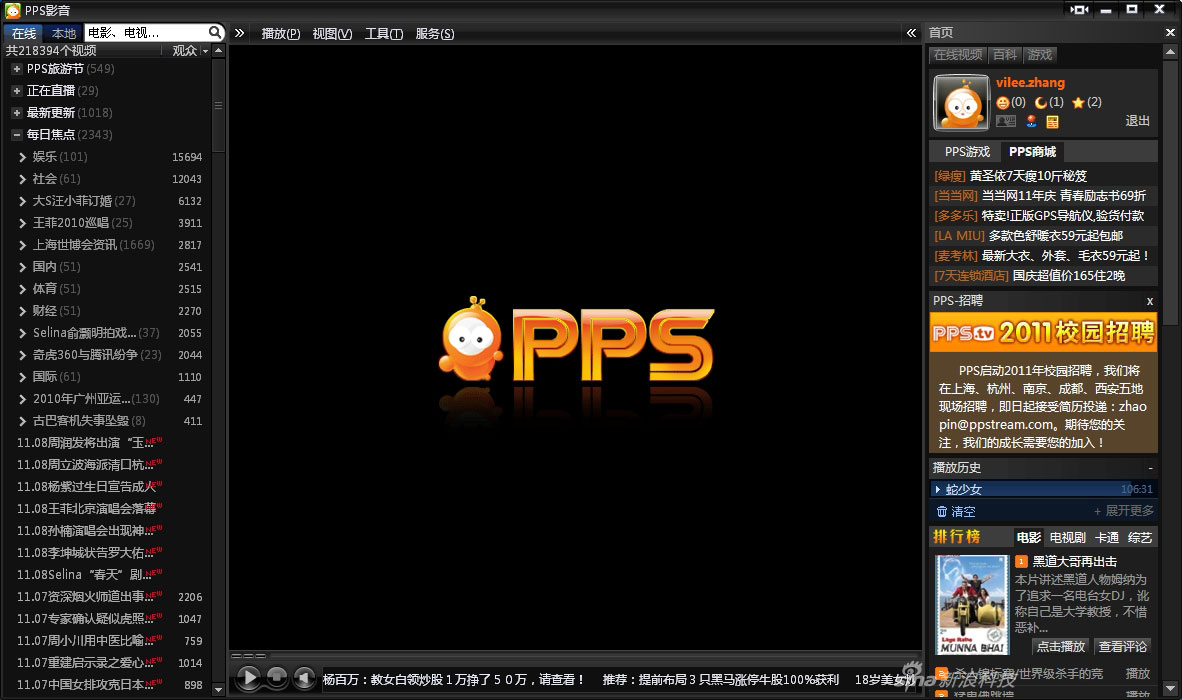Viewport: 1182px width, 700px height.
Task: Click 展开更多 in play history
Action: [x=1123, y=511]
